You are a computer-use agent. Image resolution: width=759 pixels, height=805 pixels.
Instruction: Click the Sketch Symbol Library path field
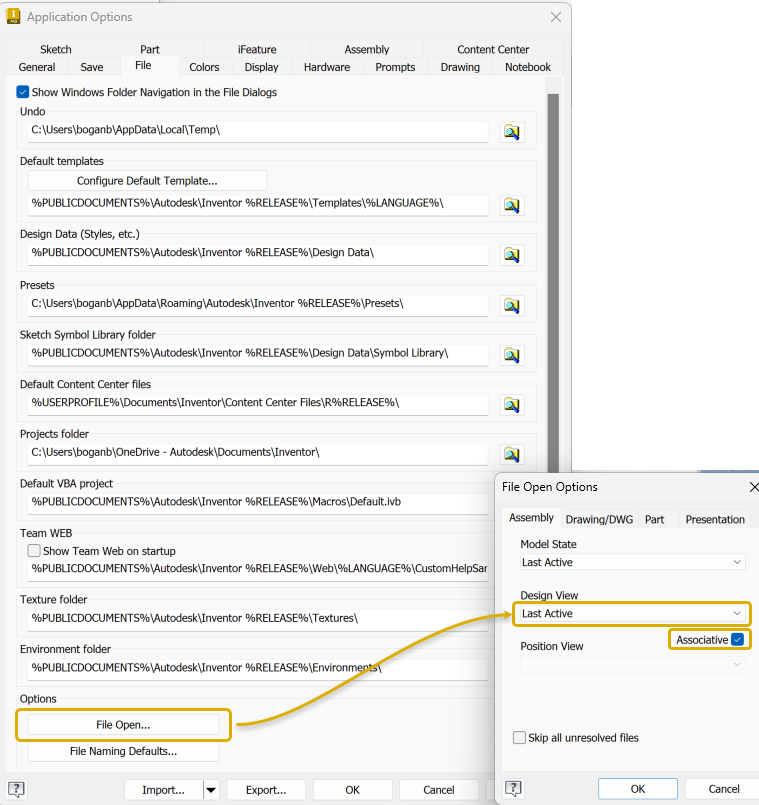click(x=258, y=354)
